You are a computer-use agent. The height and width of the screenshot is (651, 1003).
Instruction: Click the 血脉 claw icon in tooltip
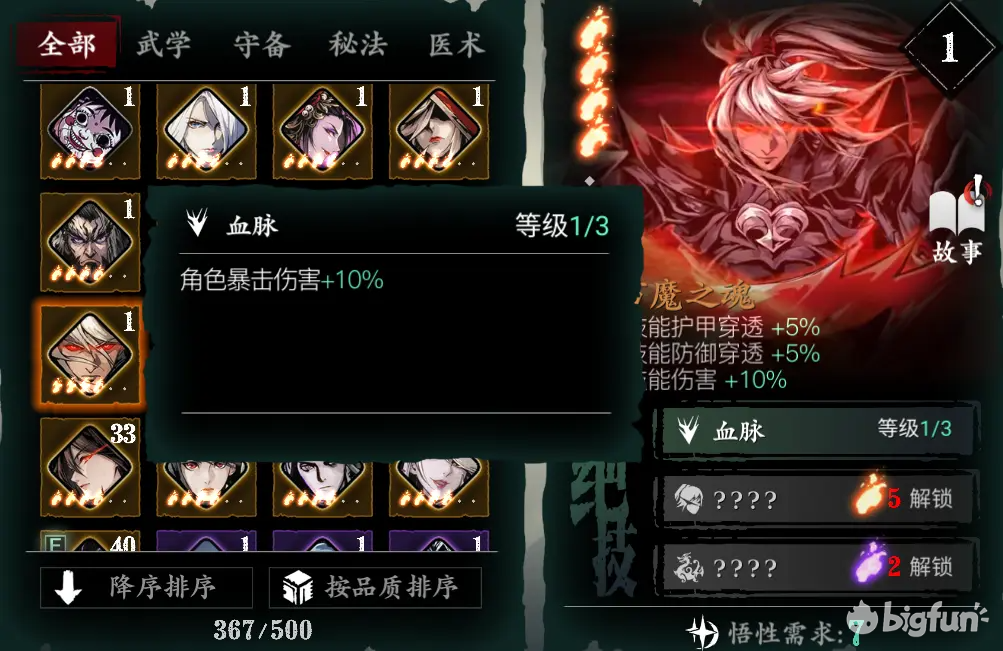pyautogui.click(x=197, y=223)
